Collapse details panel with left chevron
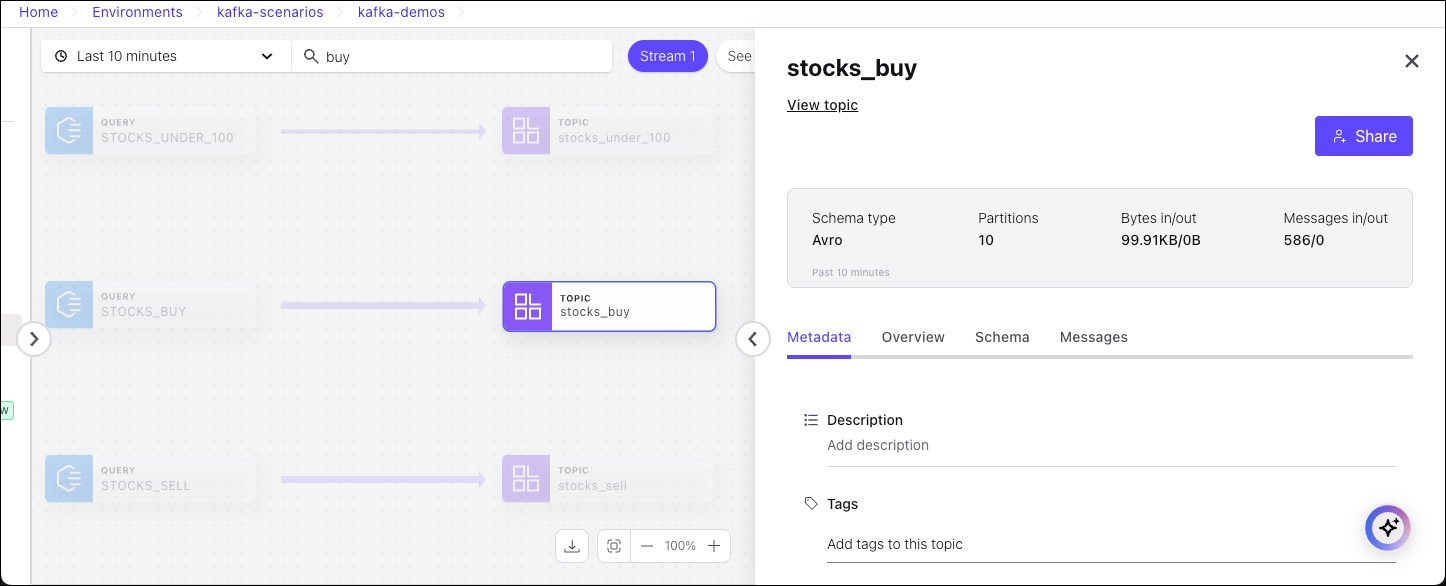Image resolution: width=1446 pixels, height=586 pixels. click(x=753, y=339)
